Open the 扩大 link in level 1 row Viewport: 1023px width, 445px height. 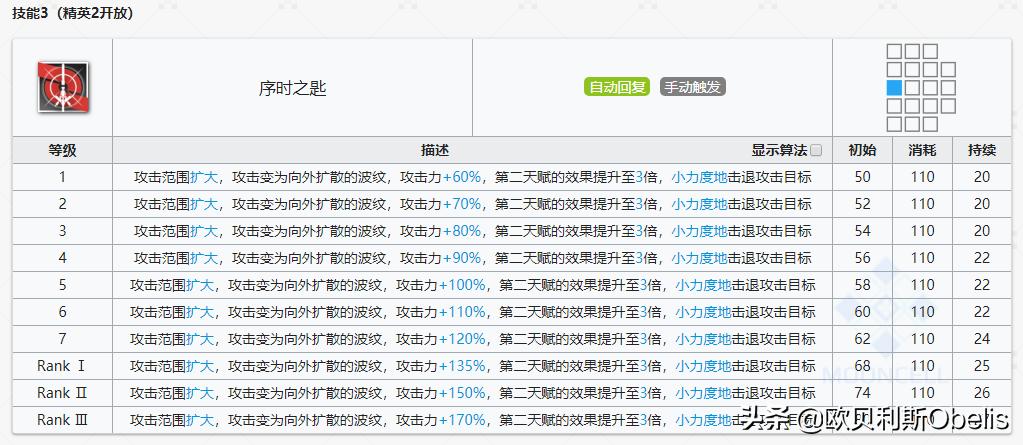pos(204,177)
